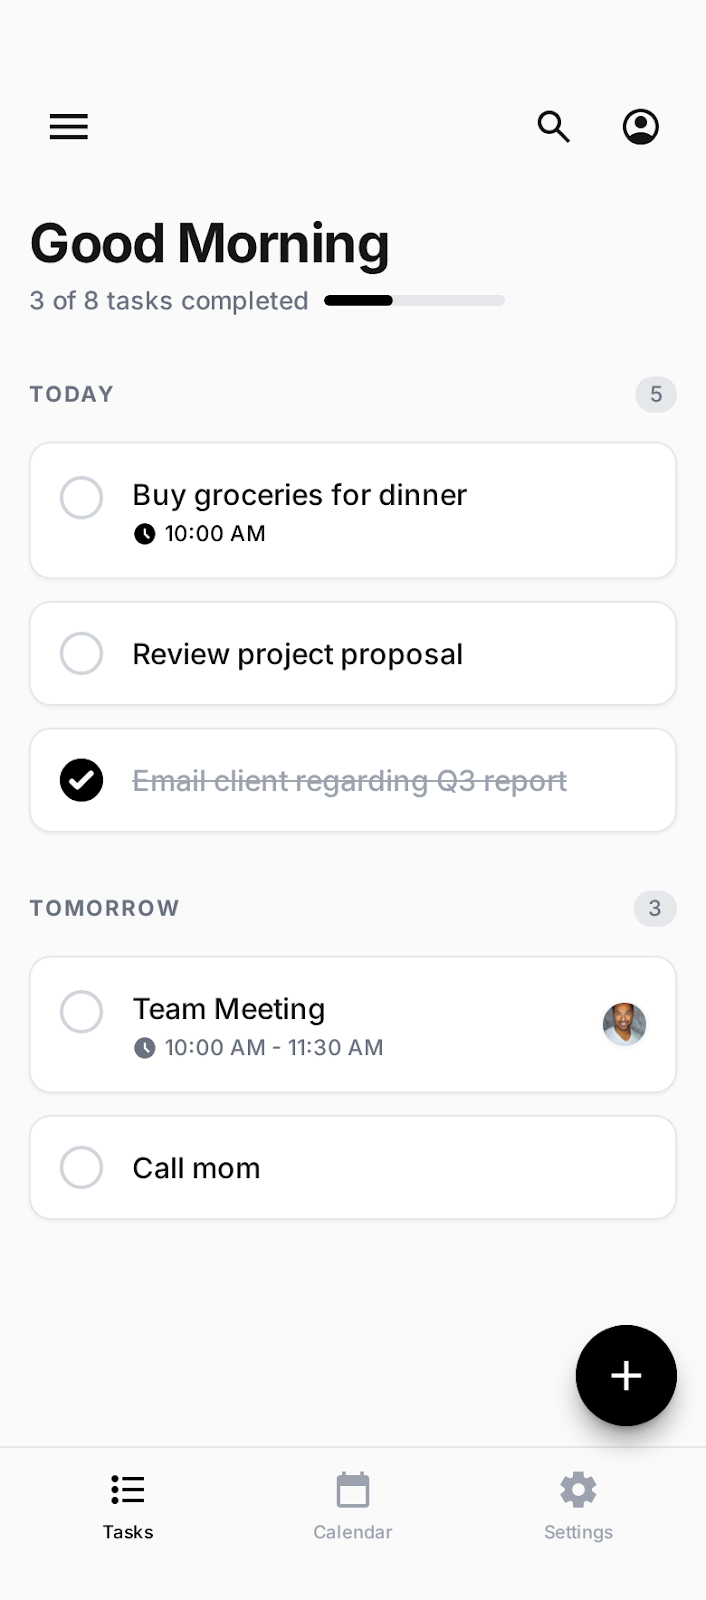Tap the search magnifier icon

553,127
